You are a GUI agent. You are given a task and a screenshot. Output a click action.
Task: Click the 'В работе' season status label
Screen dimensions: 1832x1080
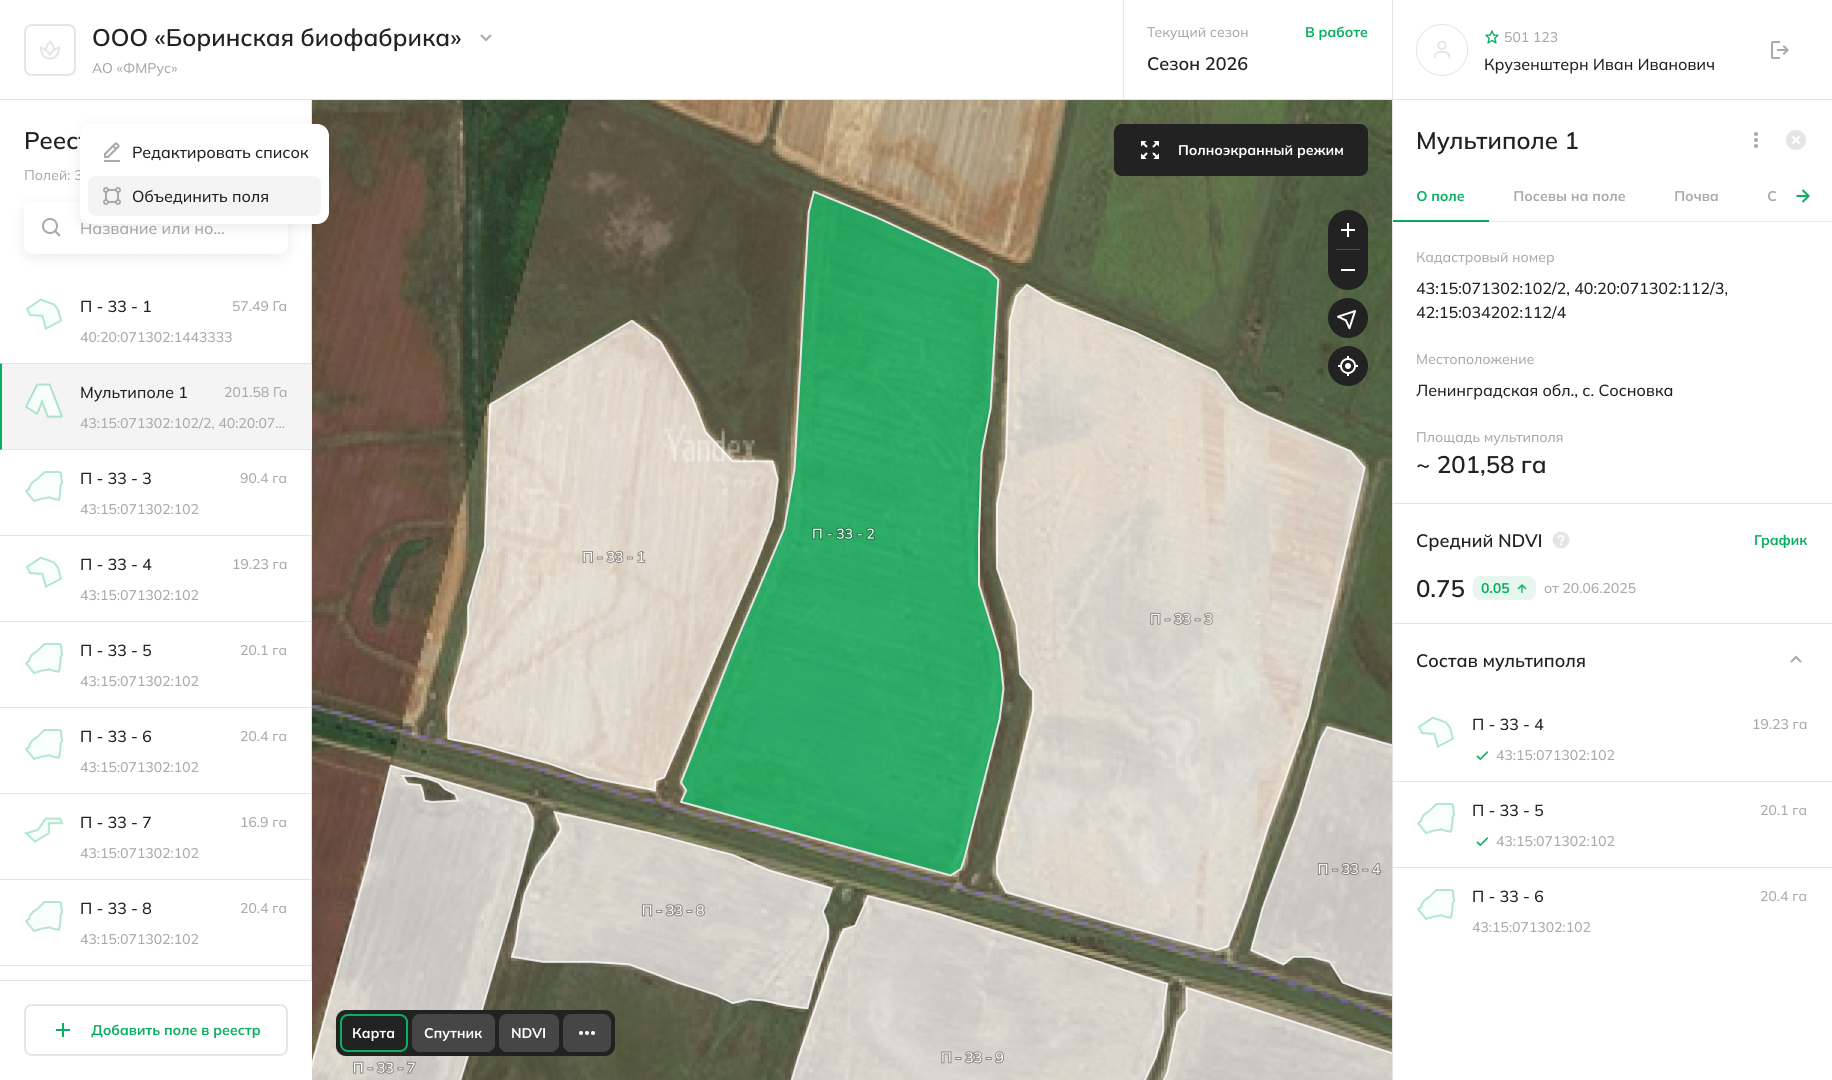(x=1336, y=32)
